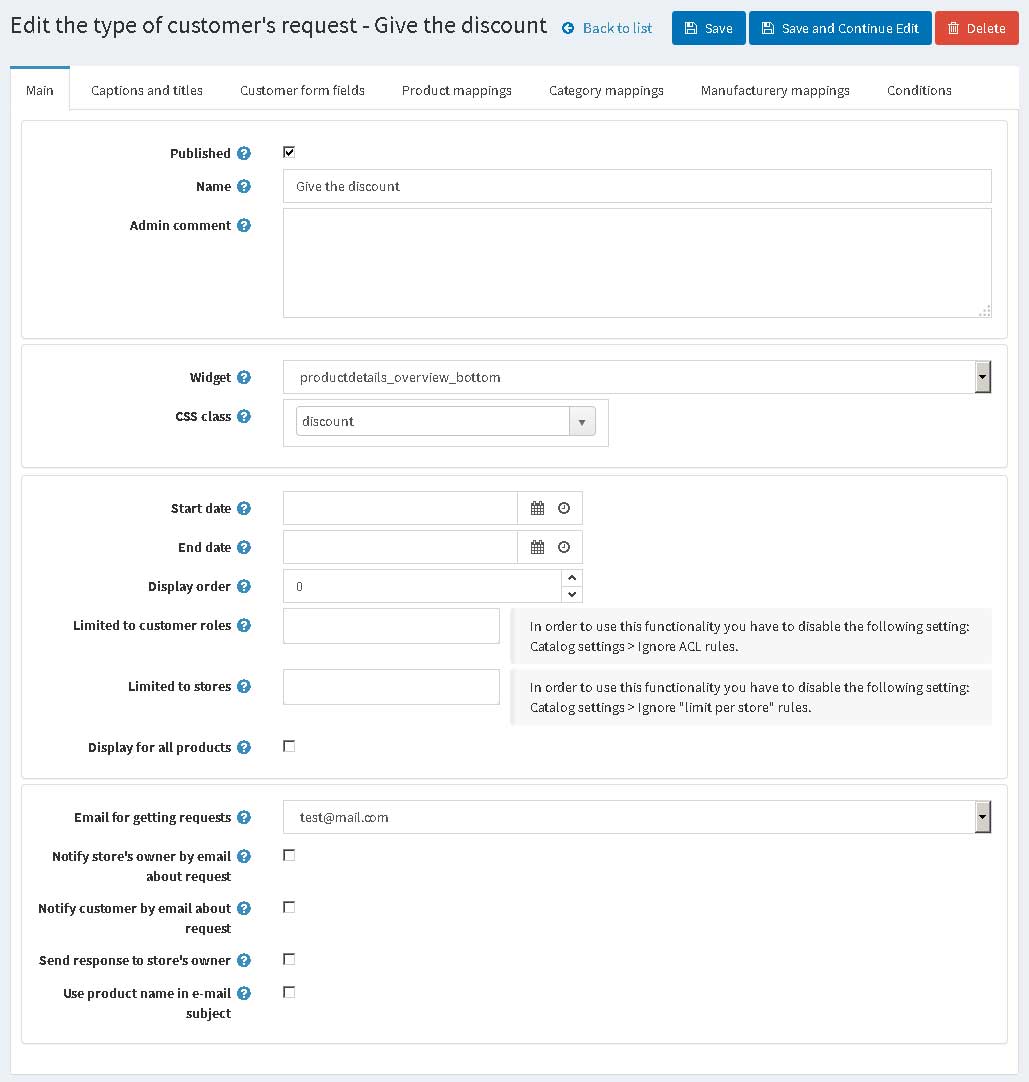Go Back to list
Image resolution: width=1029 pixels, height=1082 pixels.
pyautogui.click(x=607, y=28)
